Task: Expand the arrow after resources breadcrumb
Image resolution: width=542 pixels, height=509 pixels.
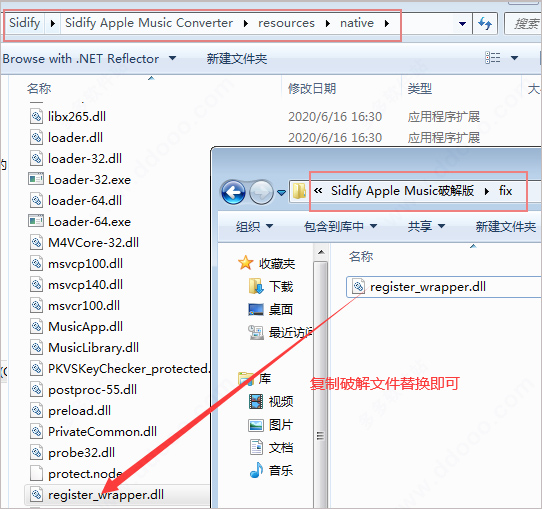Action: coord(328,23)
